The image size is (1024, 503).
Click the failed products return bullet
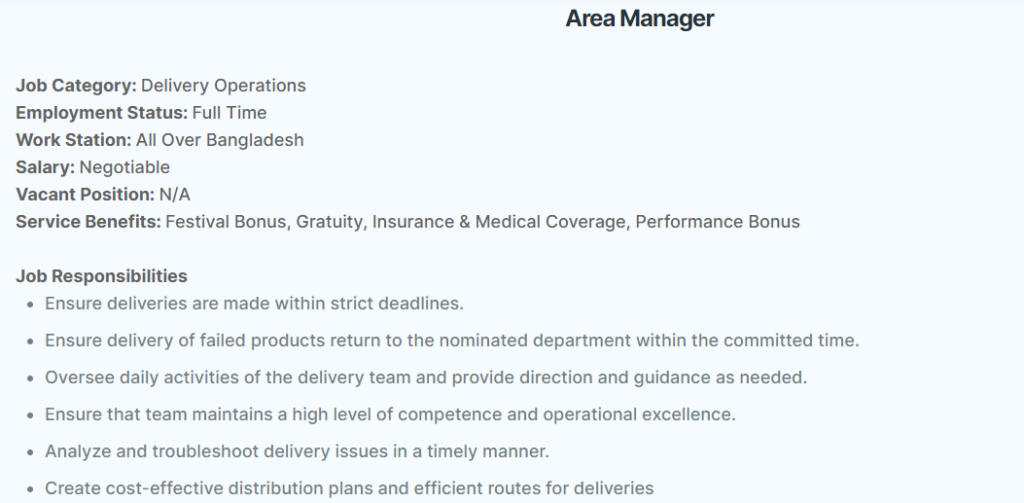pos(452,341)
